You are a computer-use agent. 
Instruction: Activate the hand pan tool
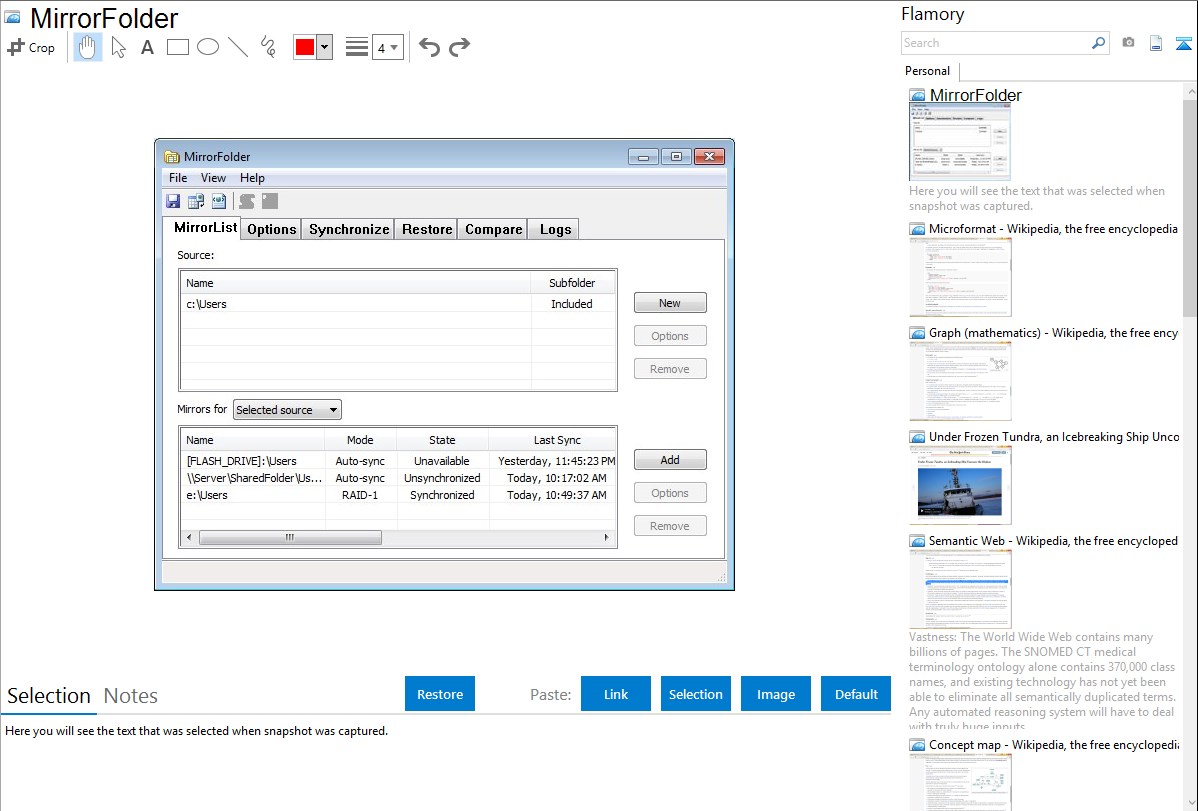click(x=88, y=47)
